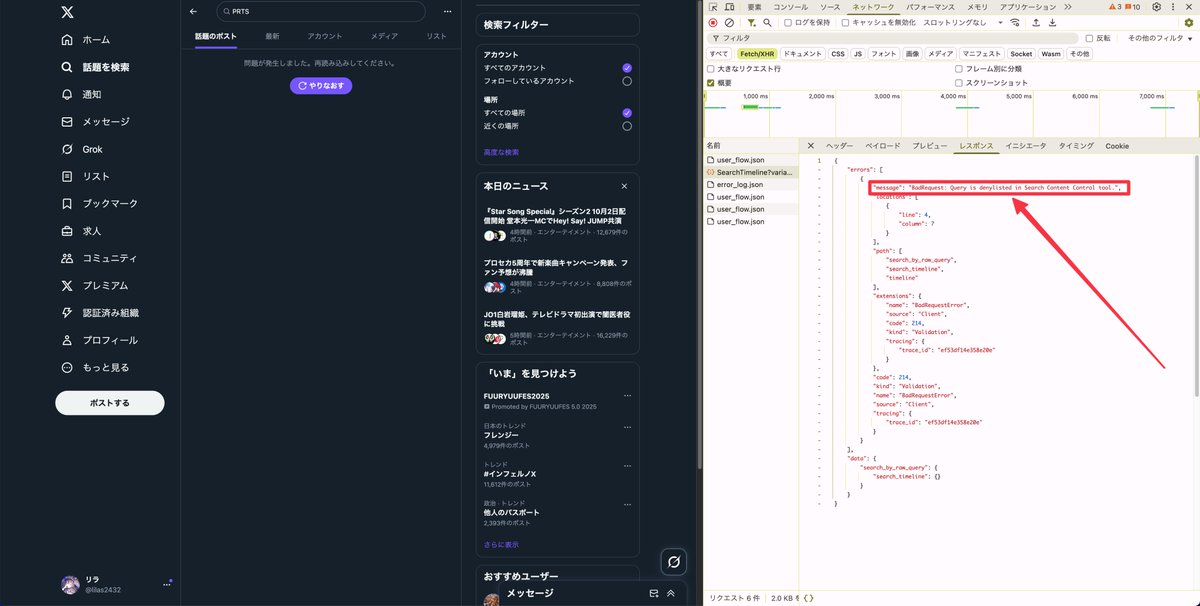Check the 大きなリクエスト行 checkbox

click(711, 69)
